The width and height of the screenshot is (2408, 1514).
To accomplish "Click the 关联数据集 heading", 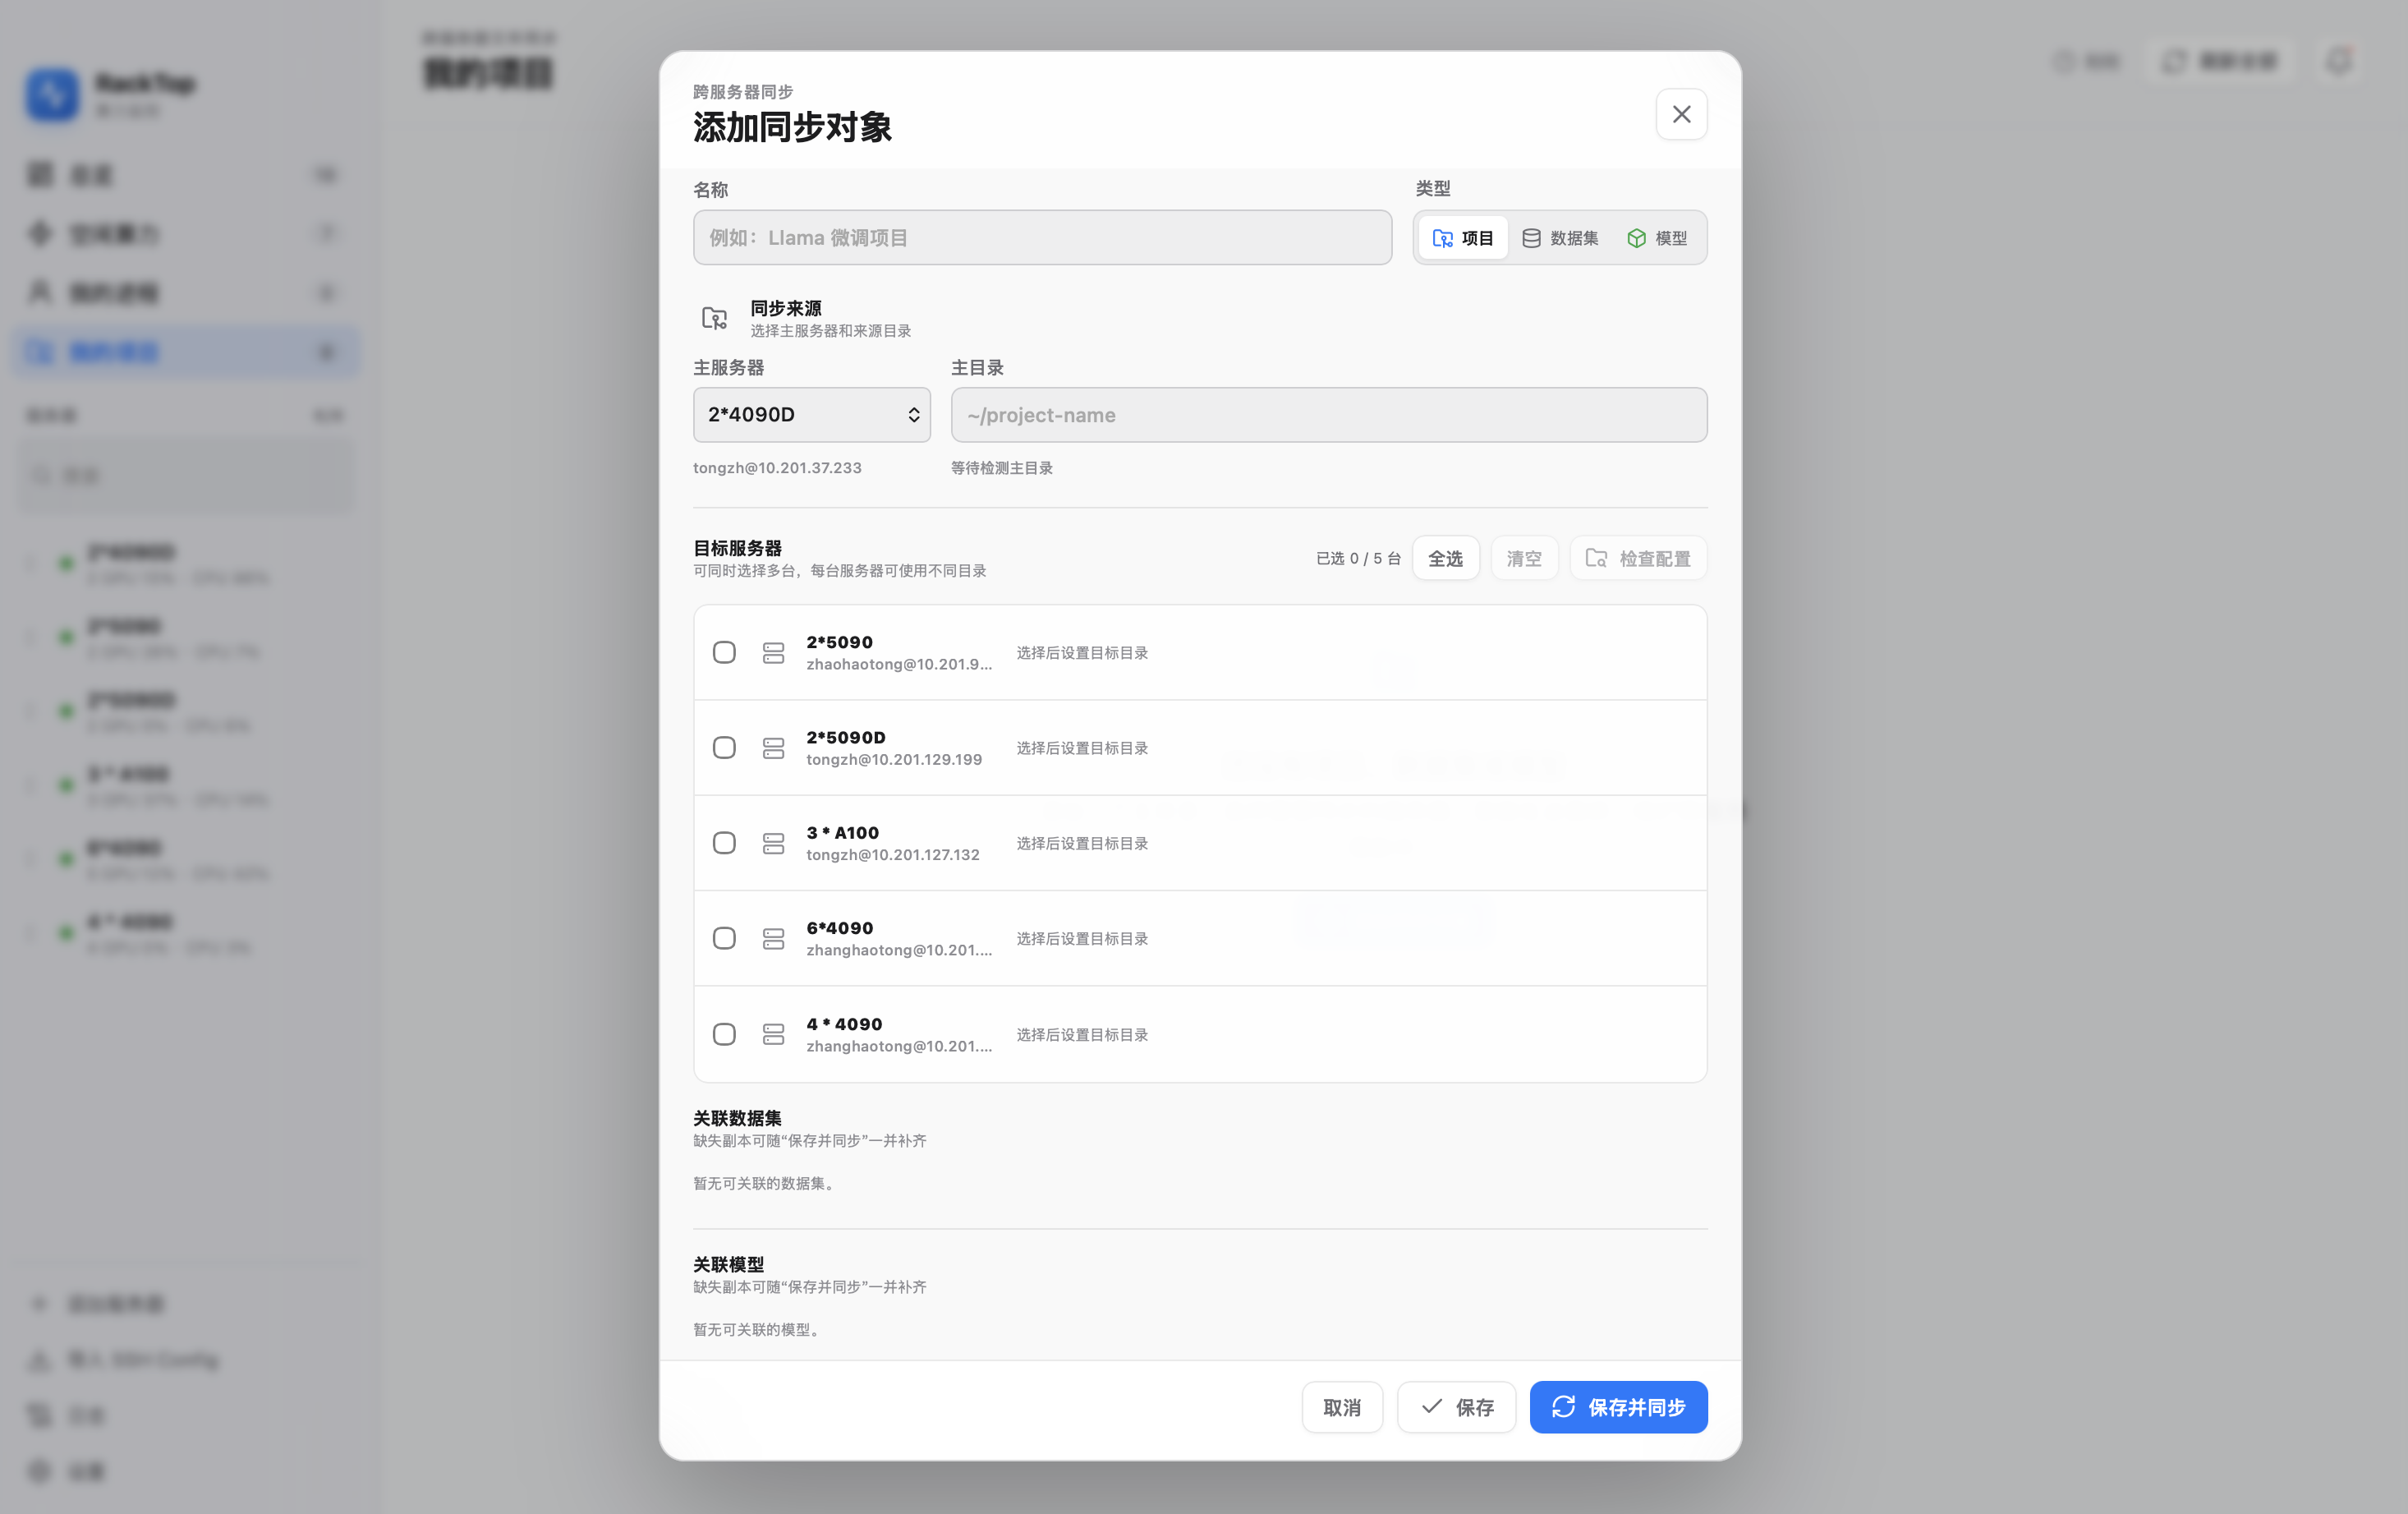I will click(x=737, y=1118).
